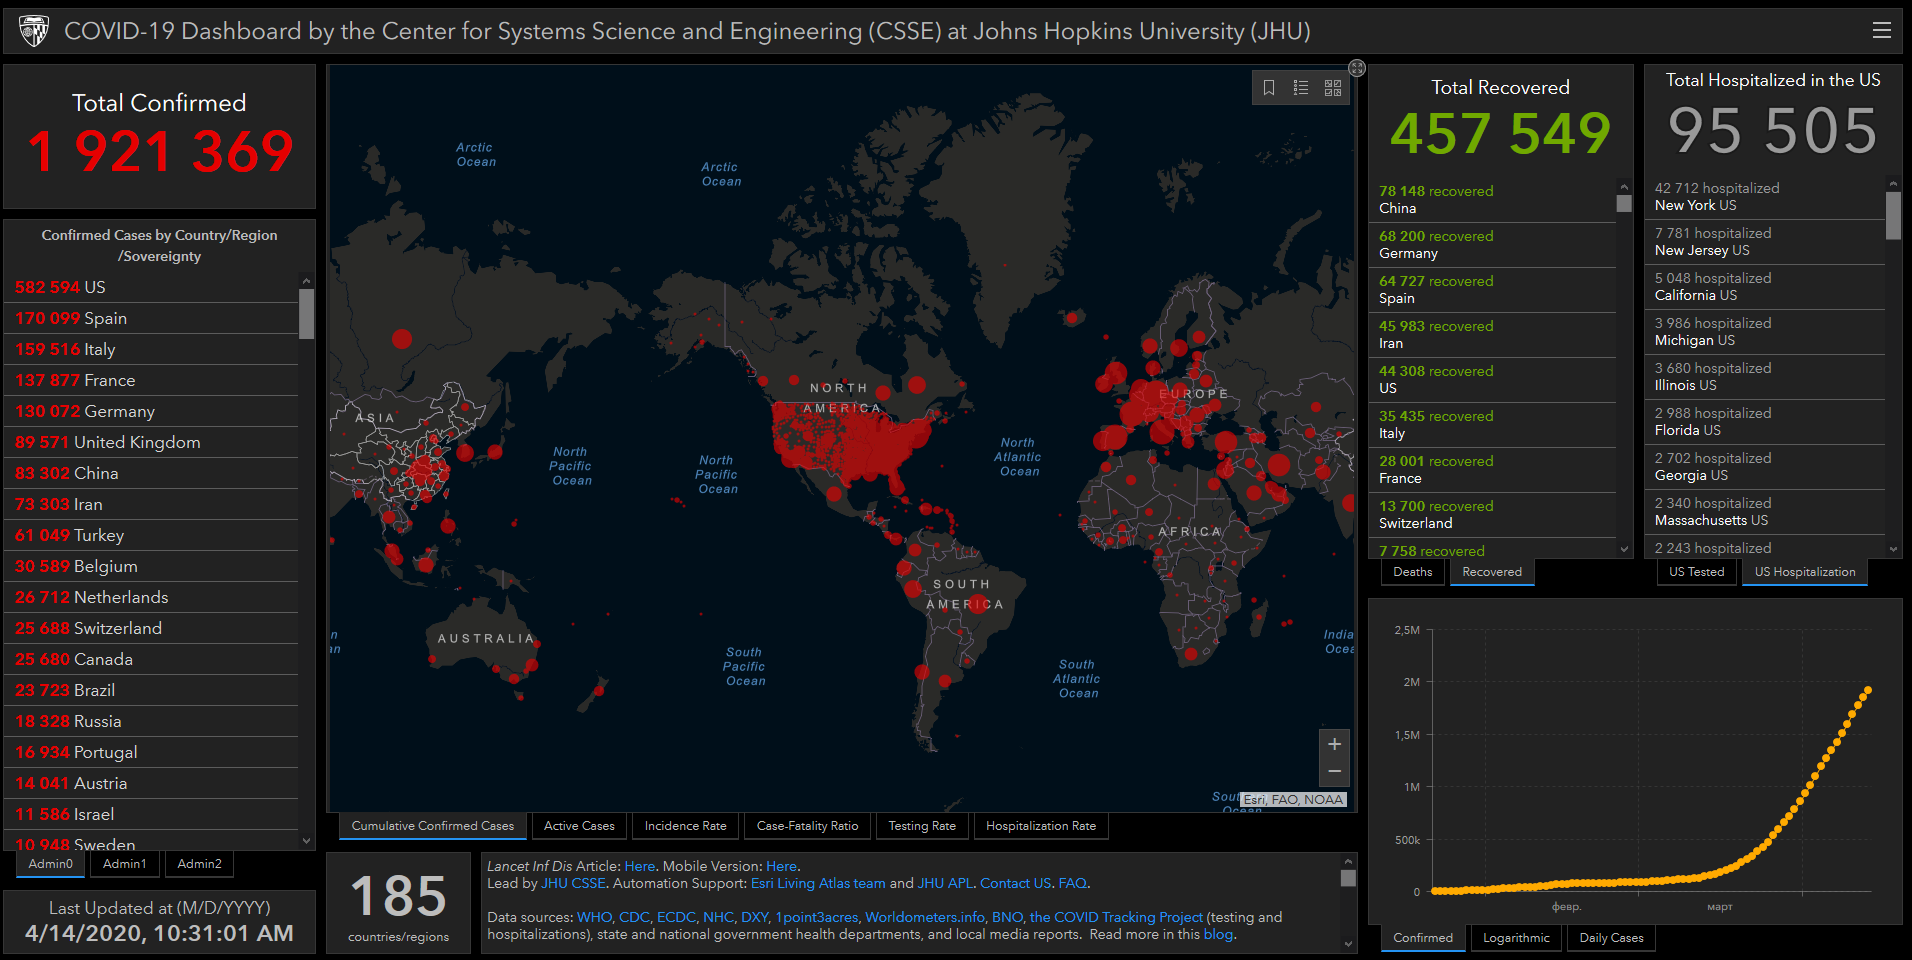Switch to Cumulative Confirmed Cases tab
This screenshot has width=1912, height=960.
[433, 826]
